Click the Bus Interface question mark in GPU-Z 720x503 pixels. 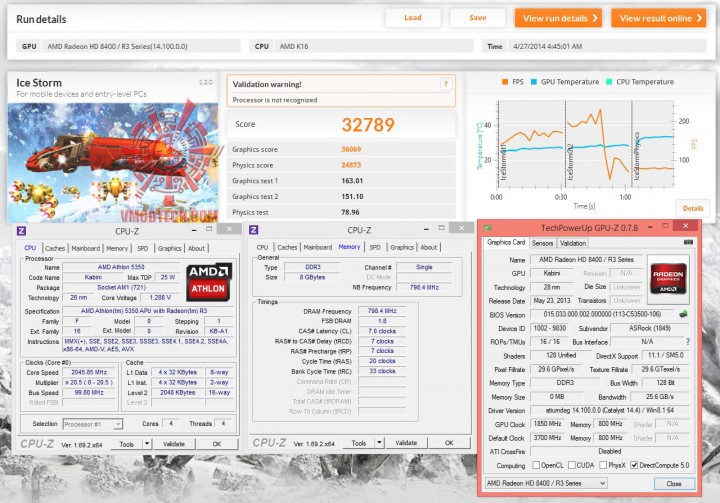[688, 342]
